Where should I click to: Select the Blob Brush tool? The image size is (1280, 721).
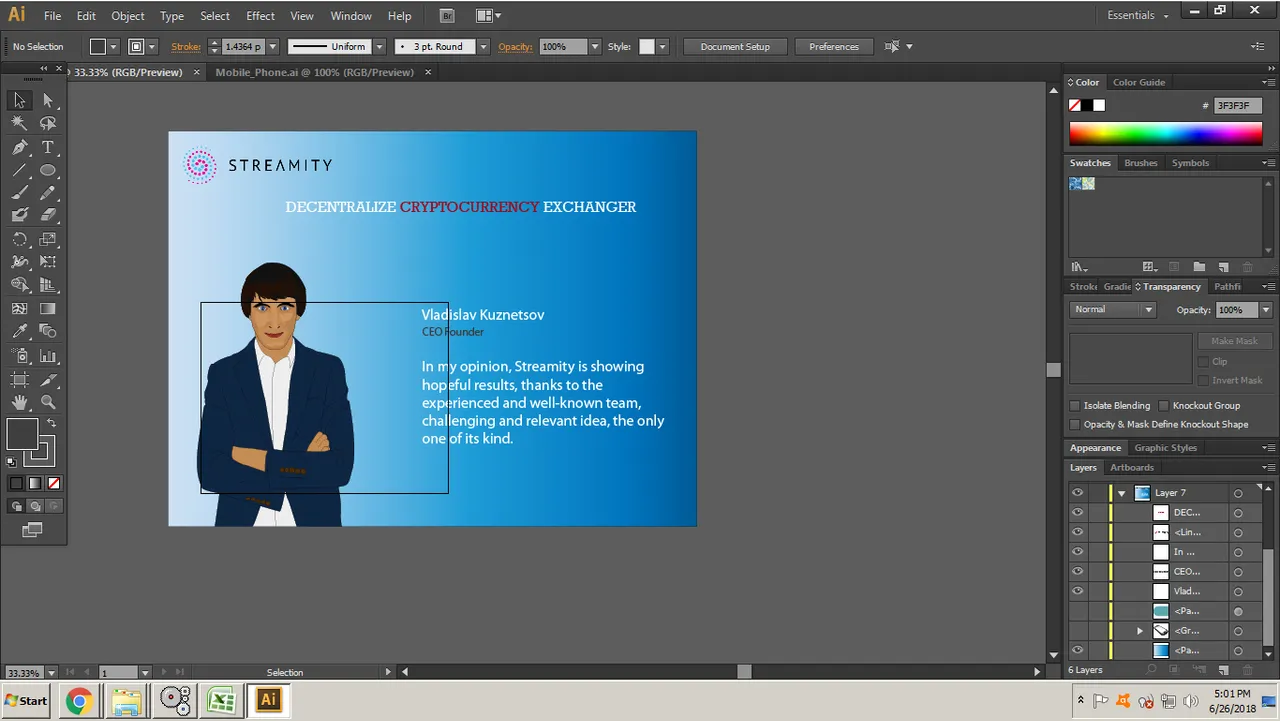(19, 215)
